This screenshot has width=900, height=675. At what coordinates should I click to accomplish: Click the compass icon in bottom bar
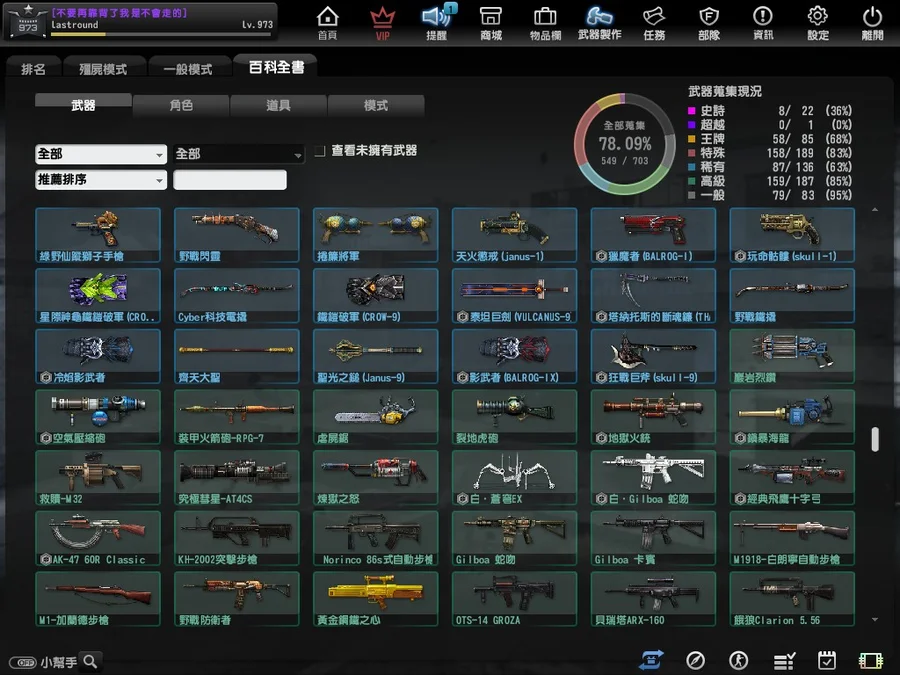click(695, 660)
